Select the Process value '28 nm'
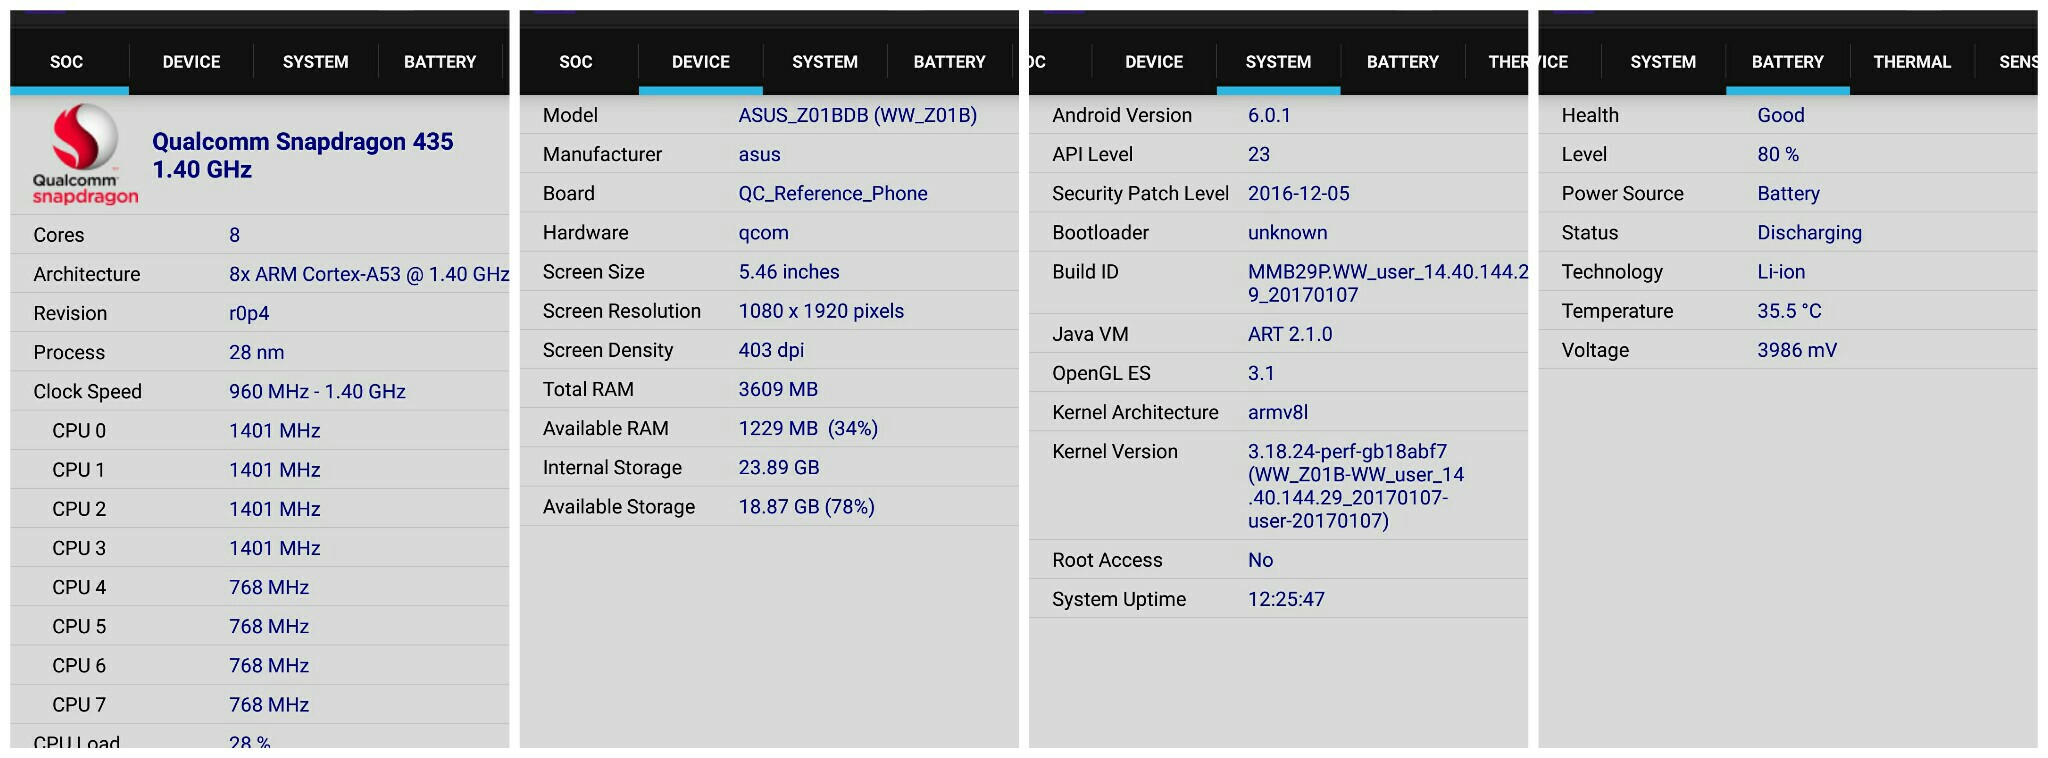This screenshot has height=758, width=2048. [256, 352]
